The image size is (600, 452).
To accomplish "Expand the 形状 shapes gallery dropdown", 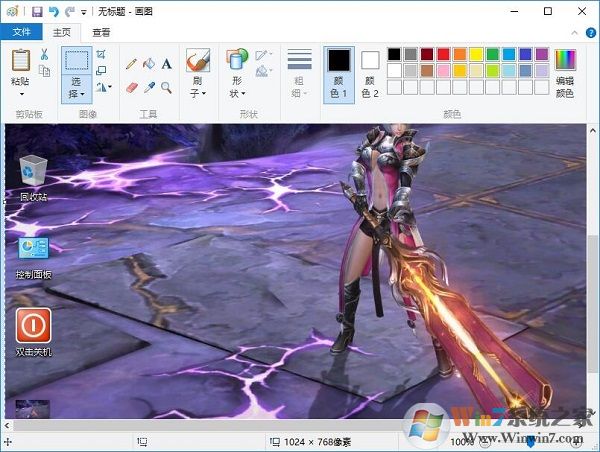I will [x=236, y=87].
